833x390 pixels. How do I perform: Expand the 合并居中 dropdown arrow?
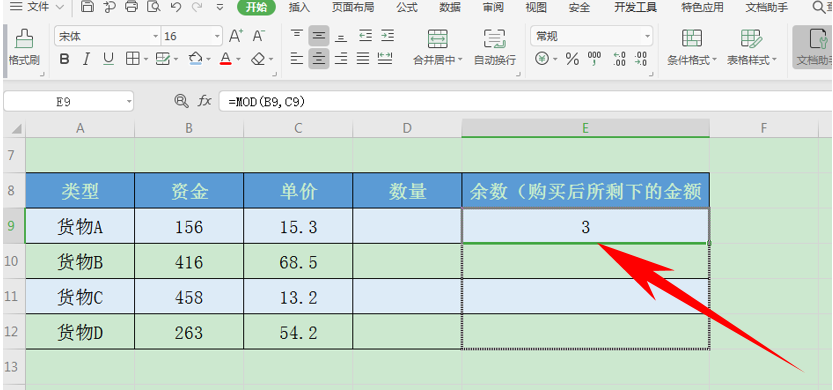(460, 60)
